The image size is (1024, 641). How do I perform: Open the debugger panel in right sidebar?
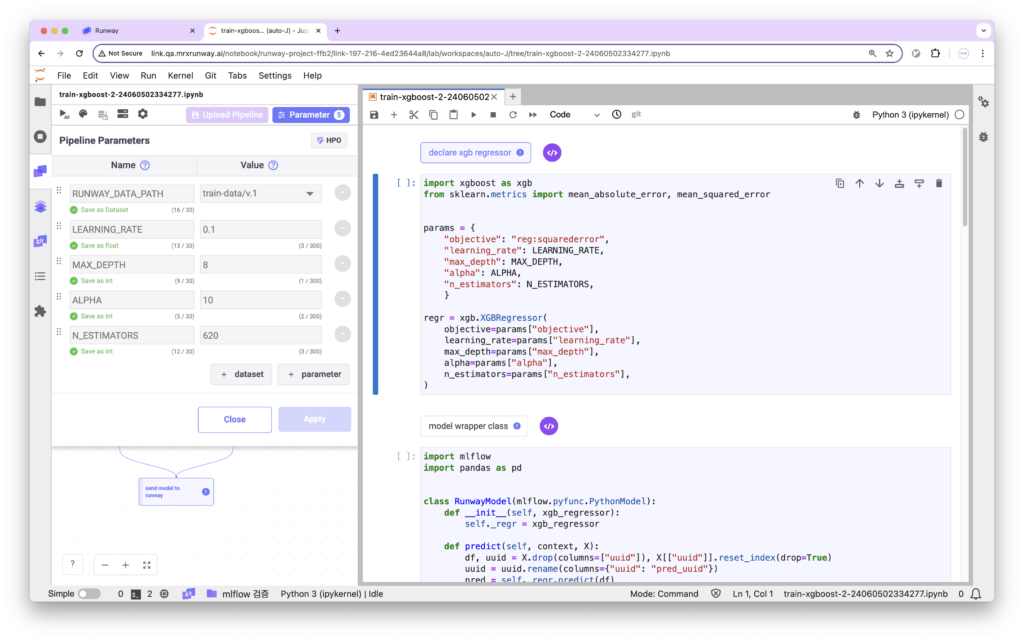pyautogui.click(x=983, y=136)
